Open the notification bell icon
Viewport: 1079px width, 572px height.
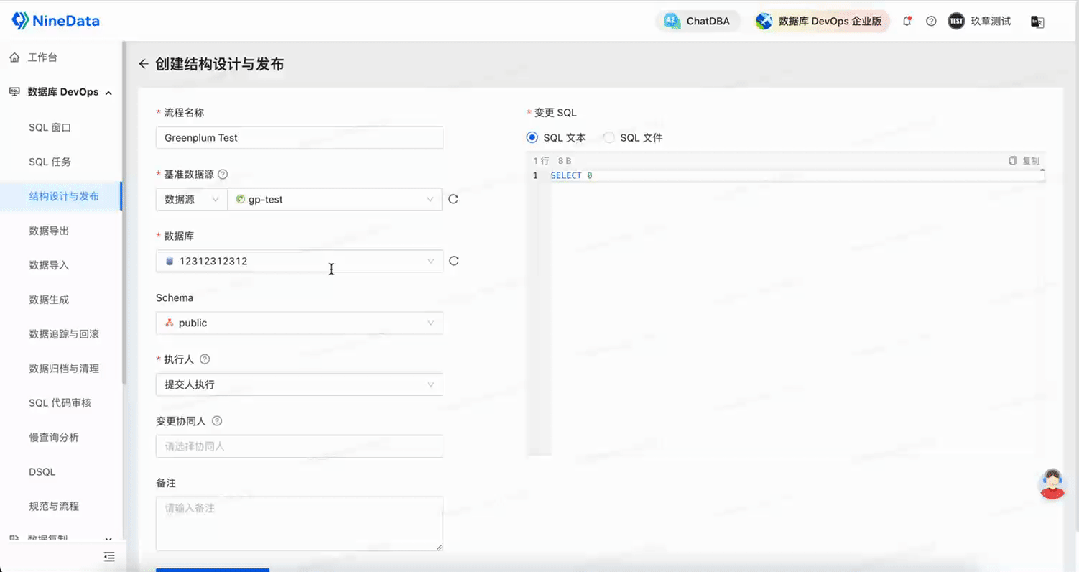[907, 21]
